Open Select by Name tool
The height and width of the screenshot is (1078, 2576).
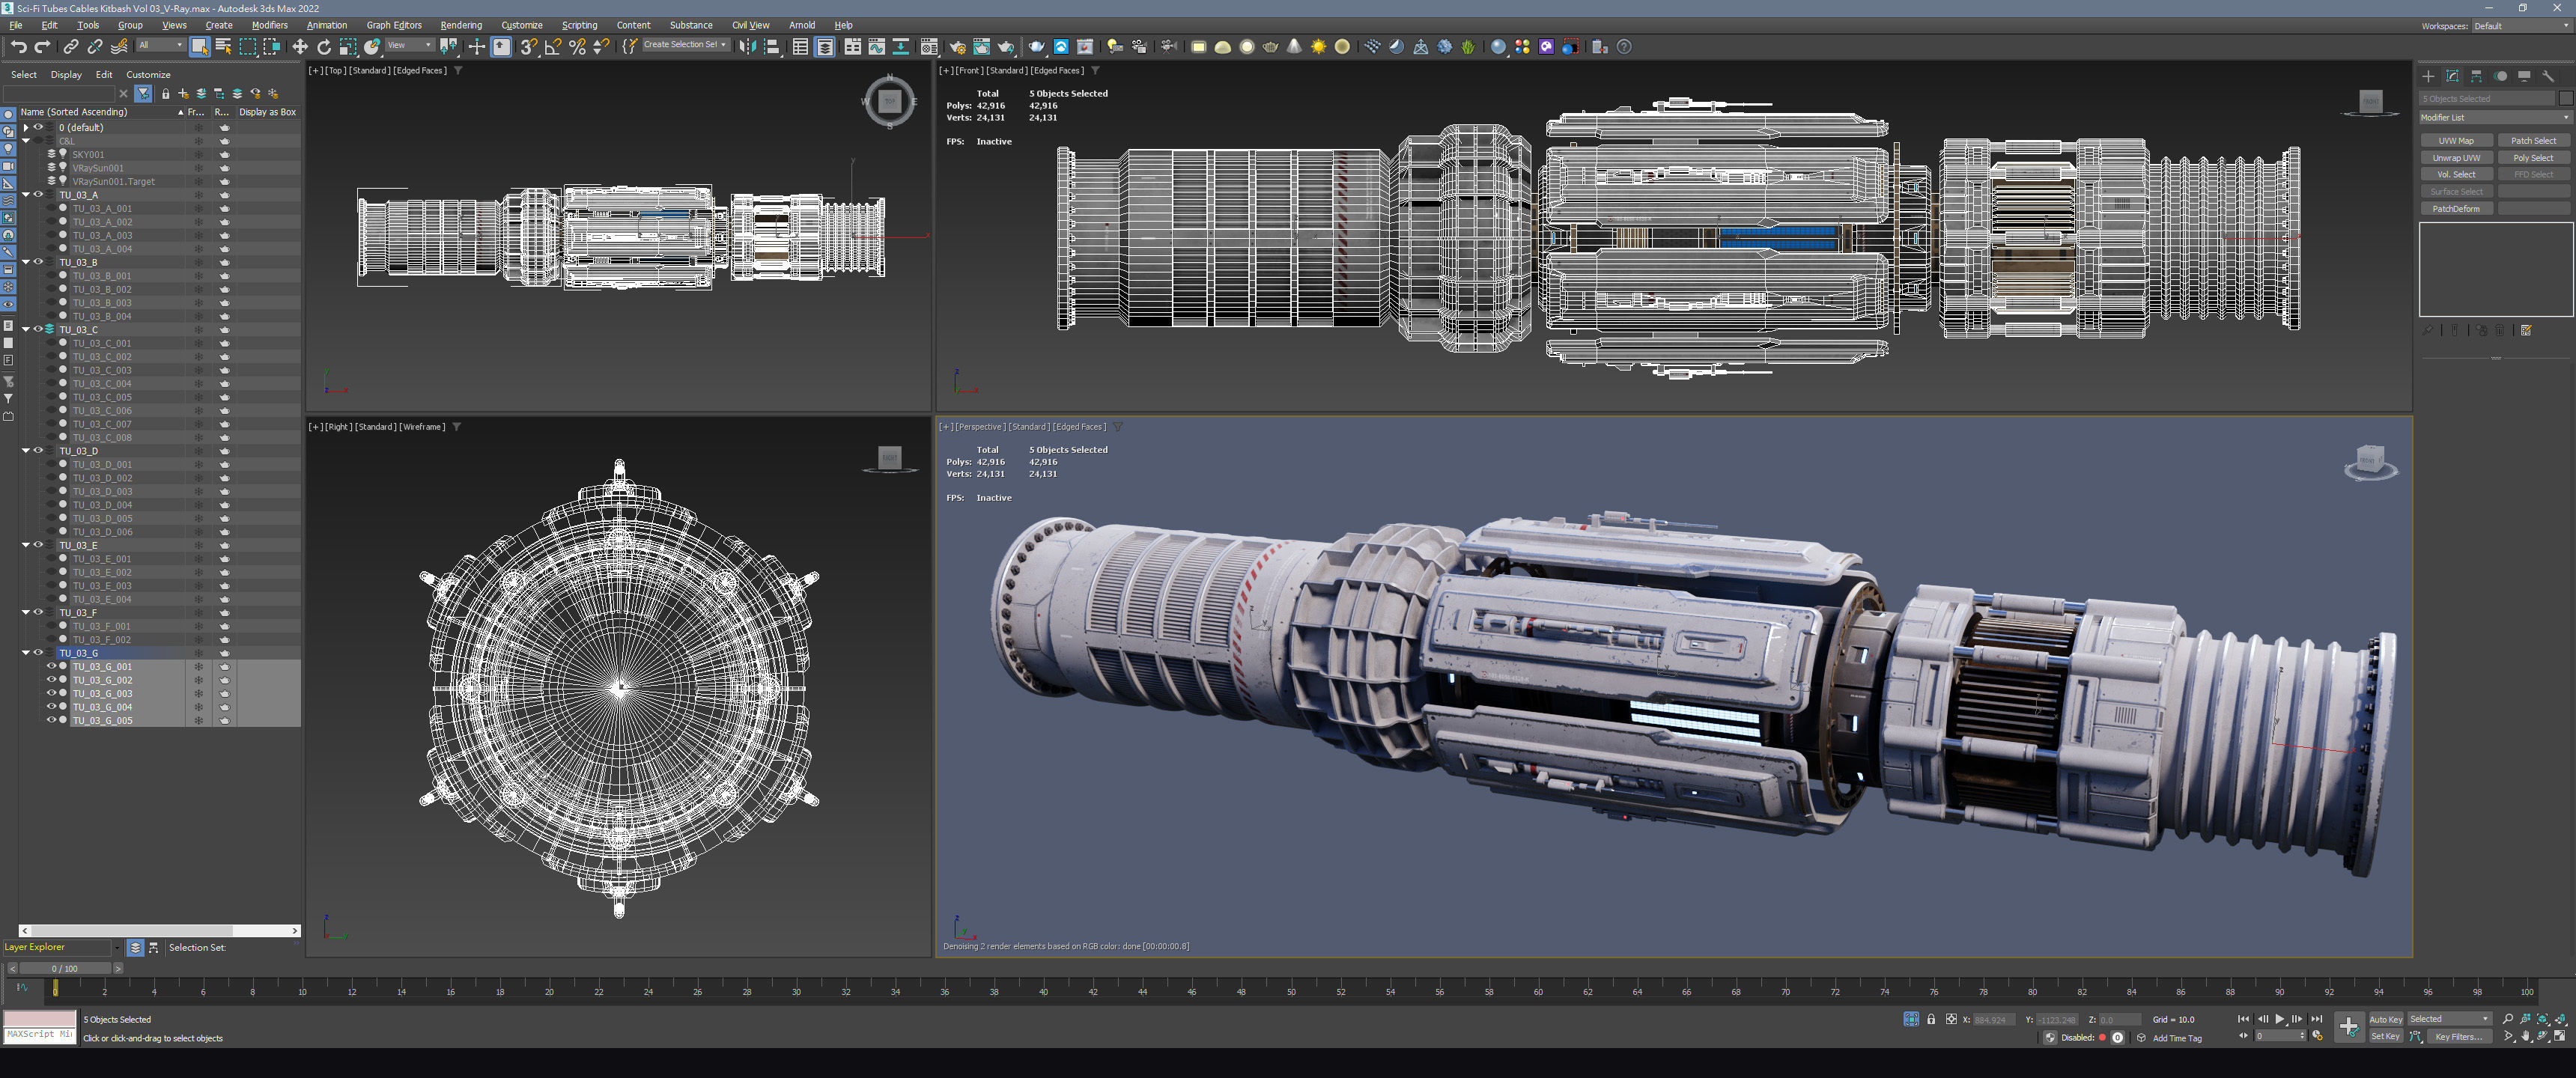pyautogui.click(x=223, y=47)
